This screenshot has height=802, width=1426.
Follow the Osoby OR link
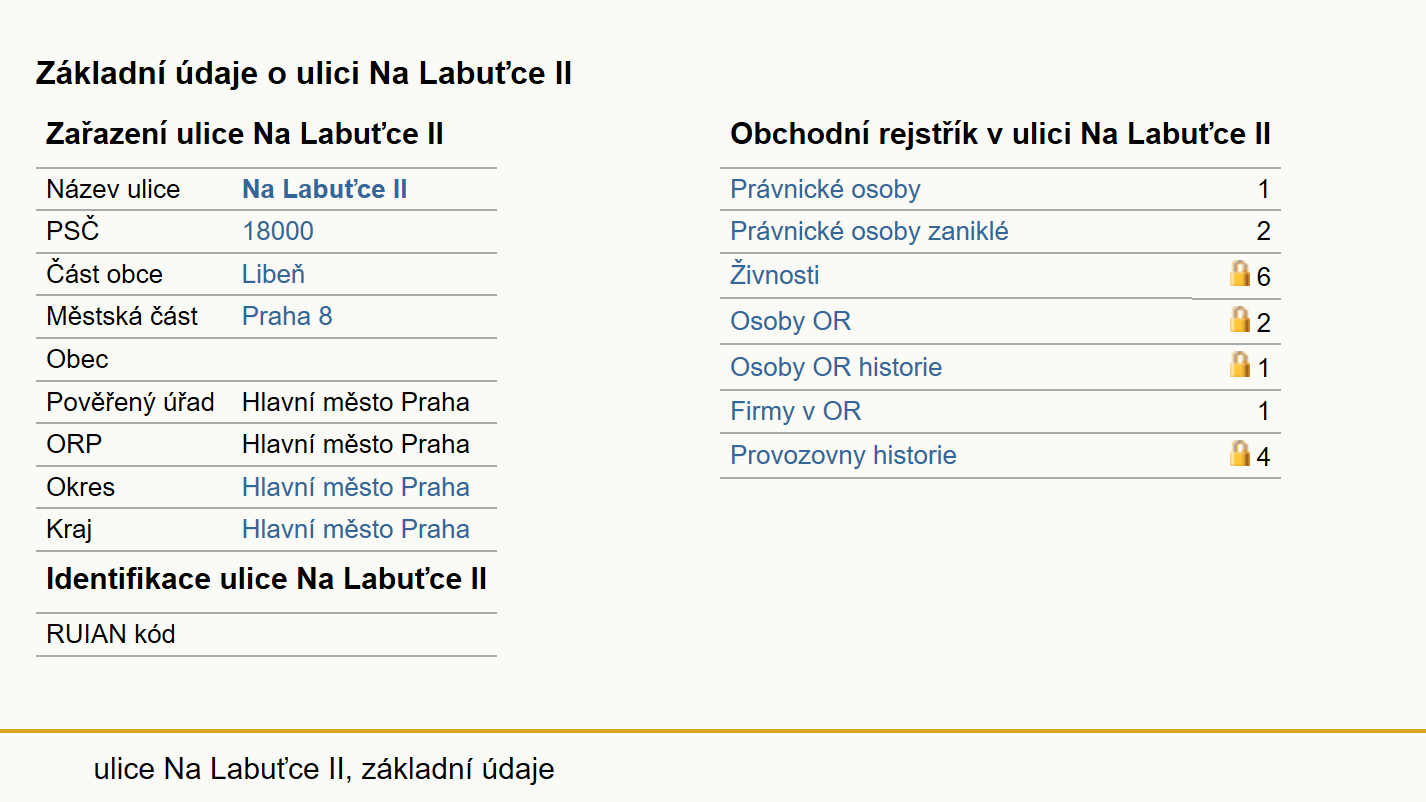pyautogui.click(x=790, y=321)
